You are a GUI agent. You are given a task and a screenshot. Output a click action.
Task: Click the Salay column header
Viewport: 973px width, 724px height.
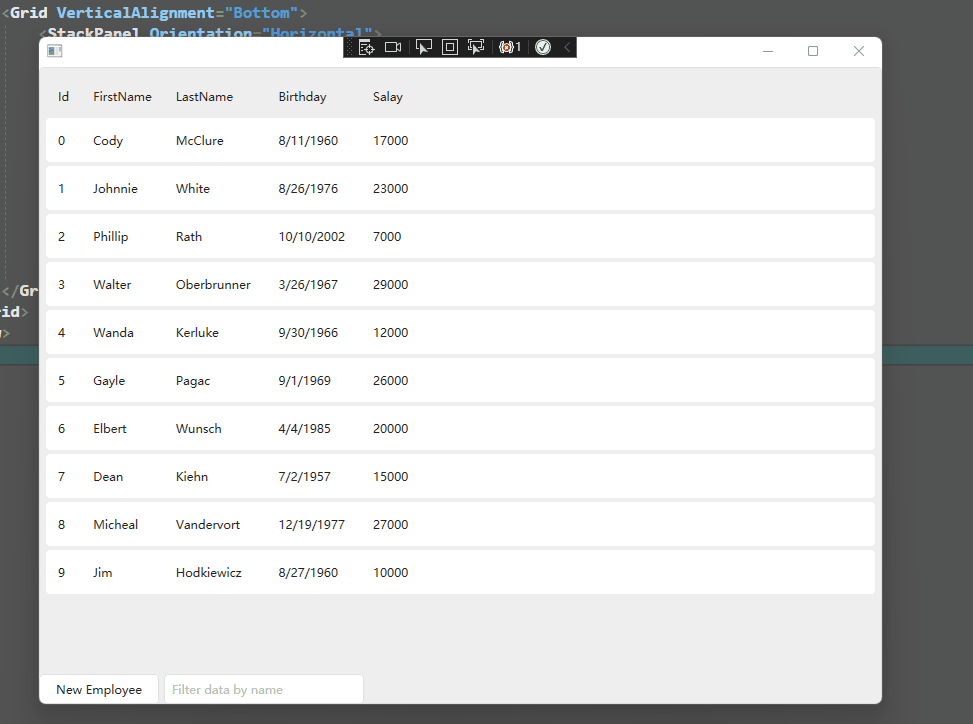coord(388,97)
